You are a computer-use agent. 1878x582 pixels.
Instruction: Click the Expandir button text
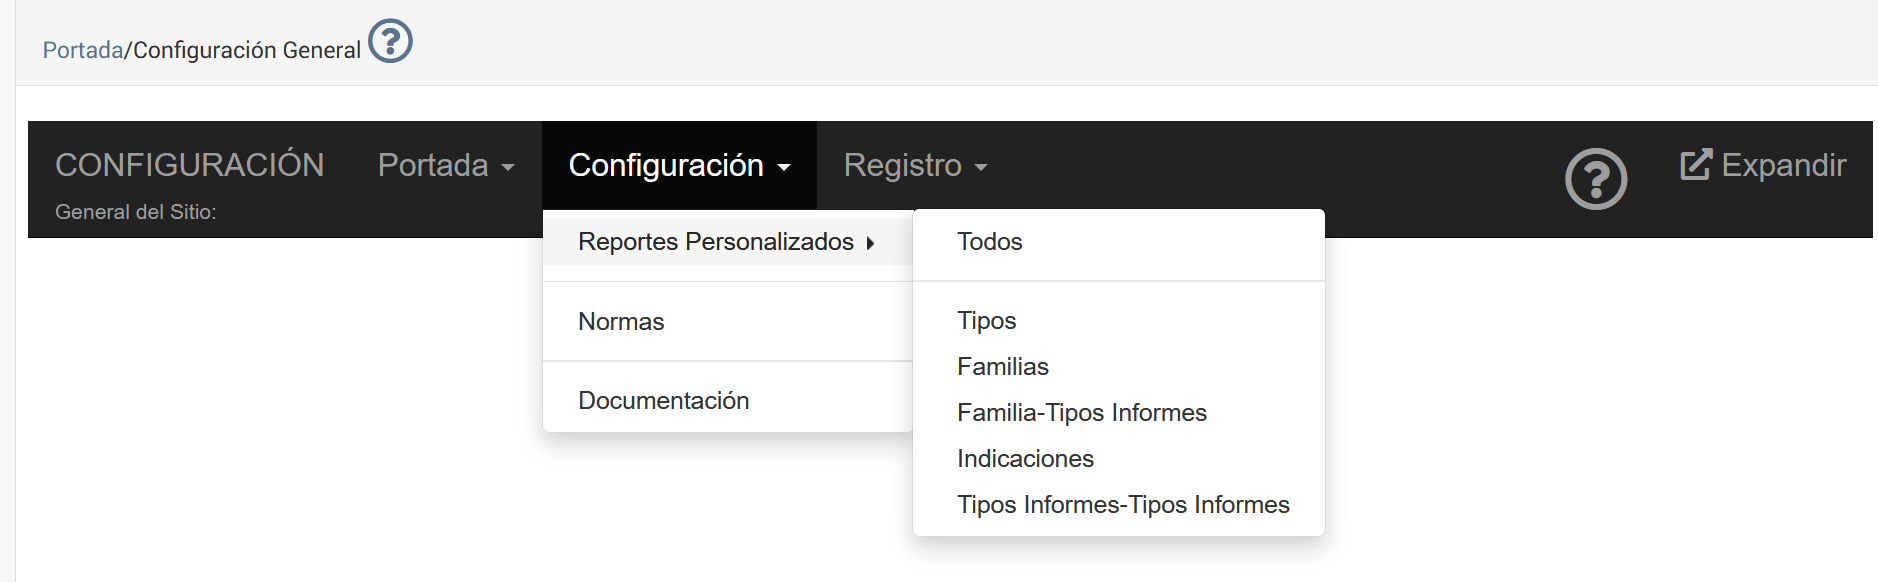coord(1783,165)
